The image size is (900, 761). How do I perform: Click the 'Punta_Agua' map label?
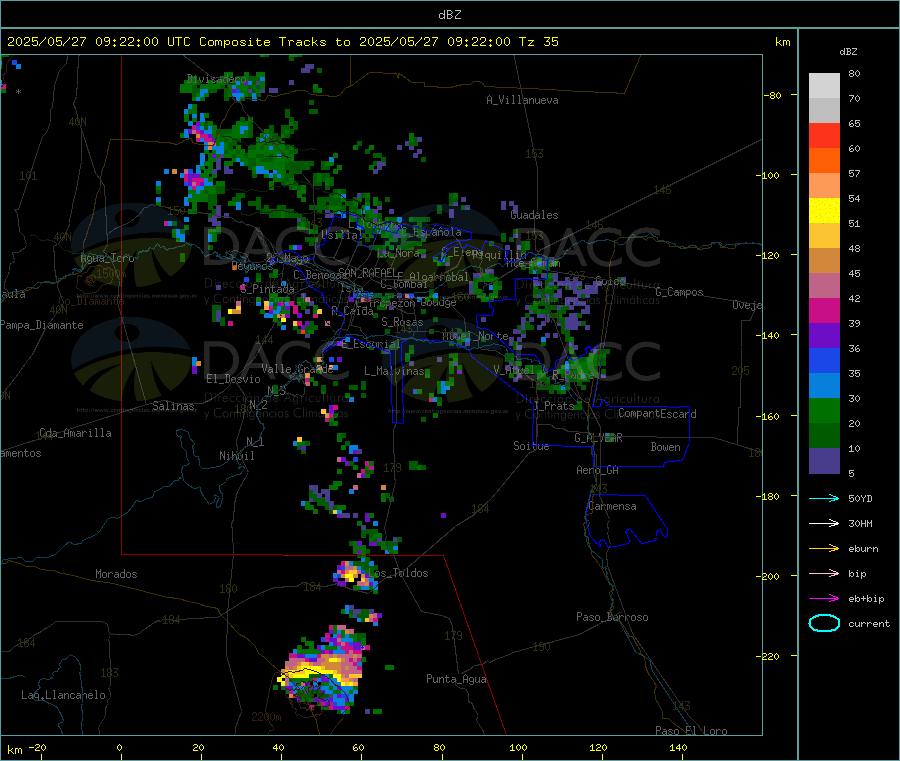456,679
